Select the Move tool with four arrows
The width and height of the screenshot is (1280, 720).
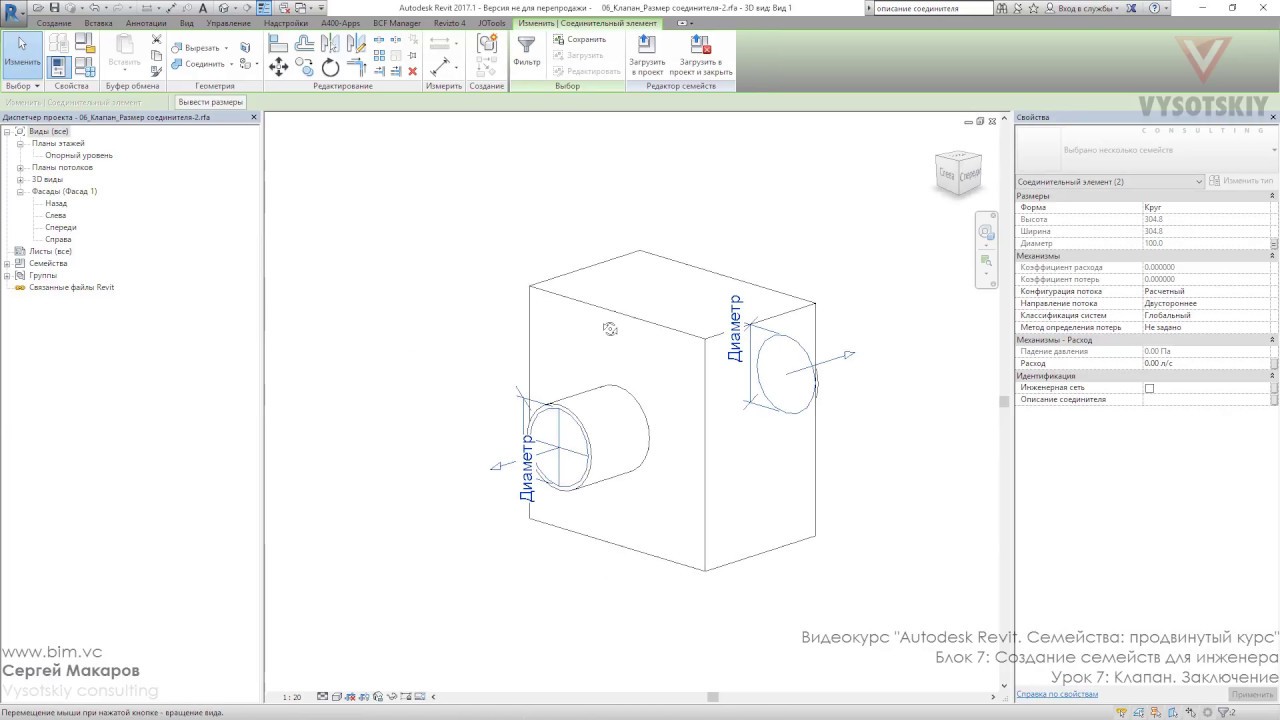279,67
